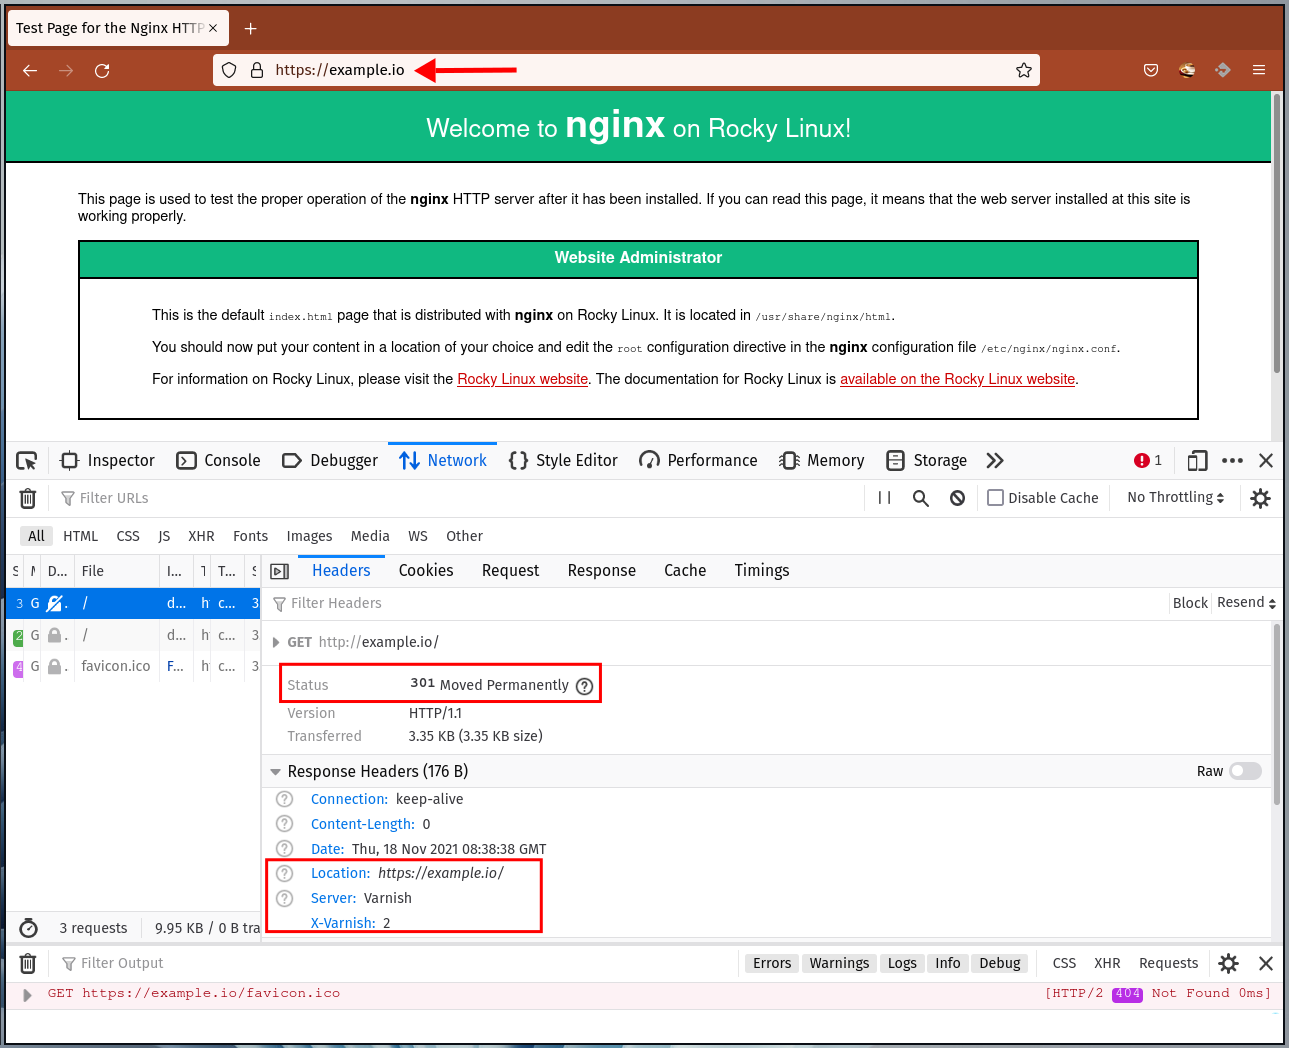Toggle the Errors console filter
The image size is (1289, 1048).
(772, 963)
